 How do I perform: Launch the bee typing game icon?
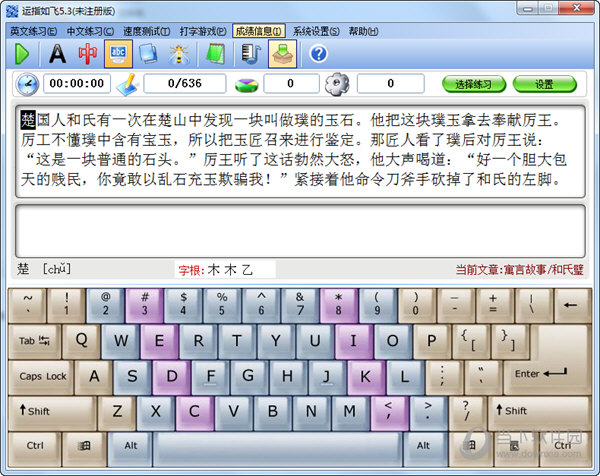[x=179, y=54]
